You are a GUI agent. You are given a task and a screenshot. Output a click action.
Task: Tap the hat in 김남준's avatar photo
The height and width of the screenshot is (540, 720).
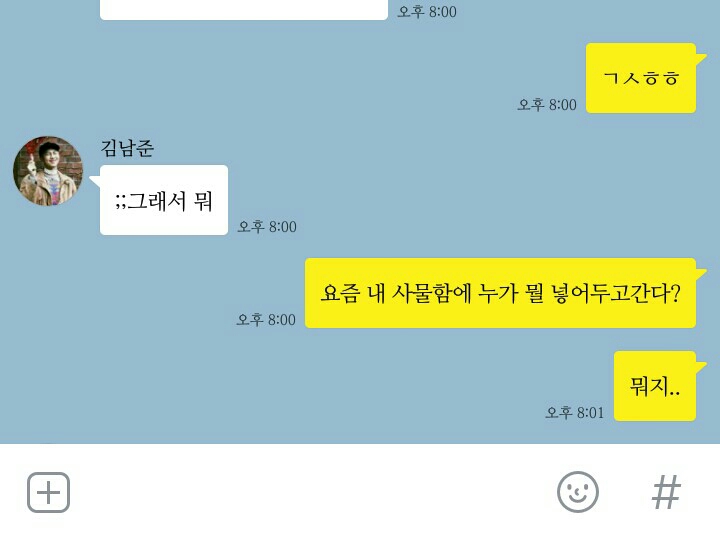pyautogui.click(x=48, y=148)
